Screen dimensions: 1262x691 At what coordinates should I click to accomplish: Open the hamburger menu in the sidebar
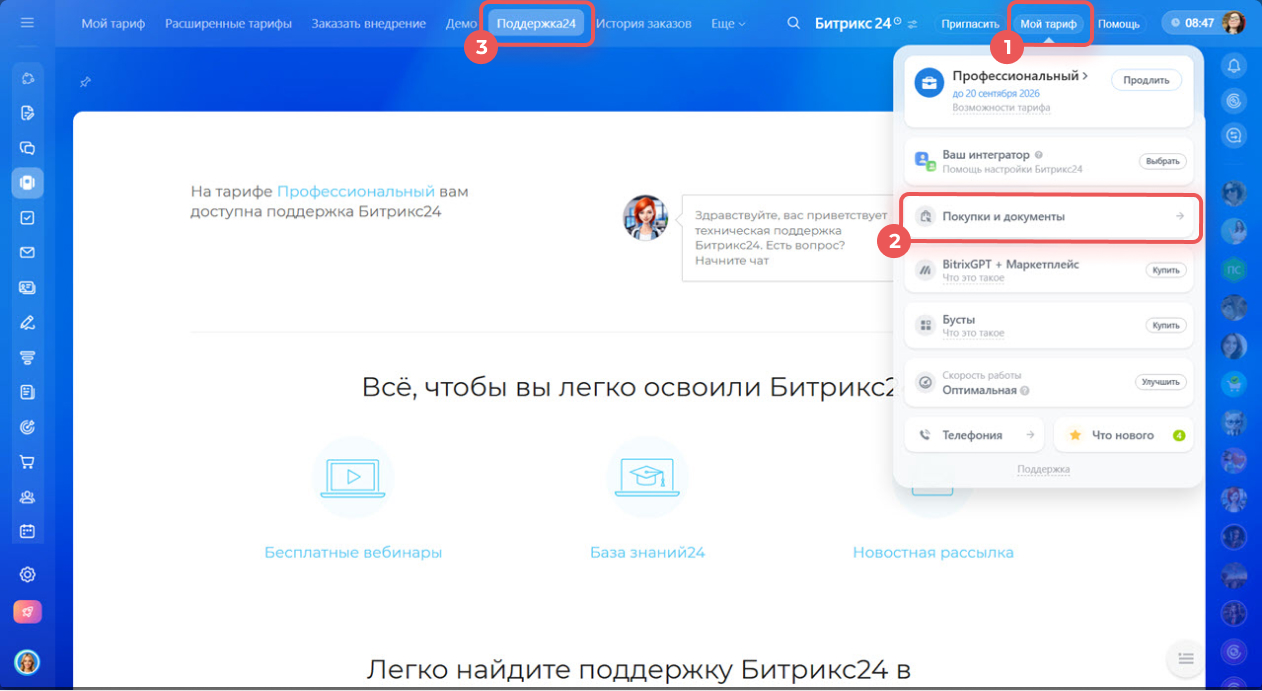tap(27, 22)
